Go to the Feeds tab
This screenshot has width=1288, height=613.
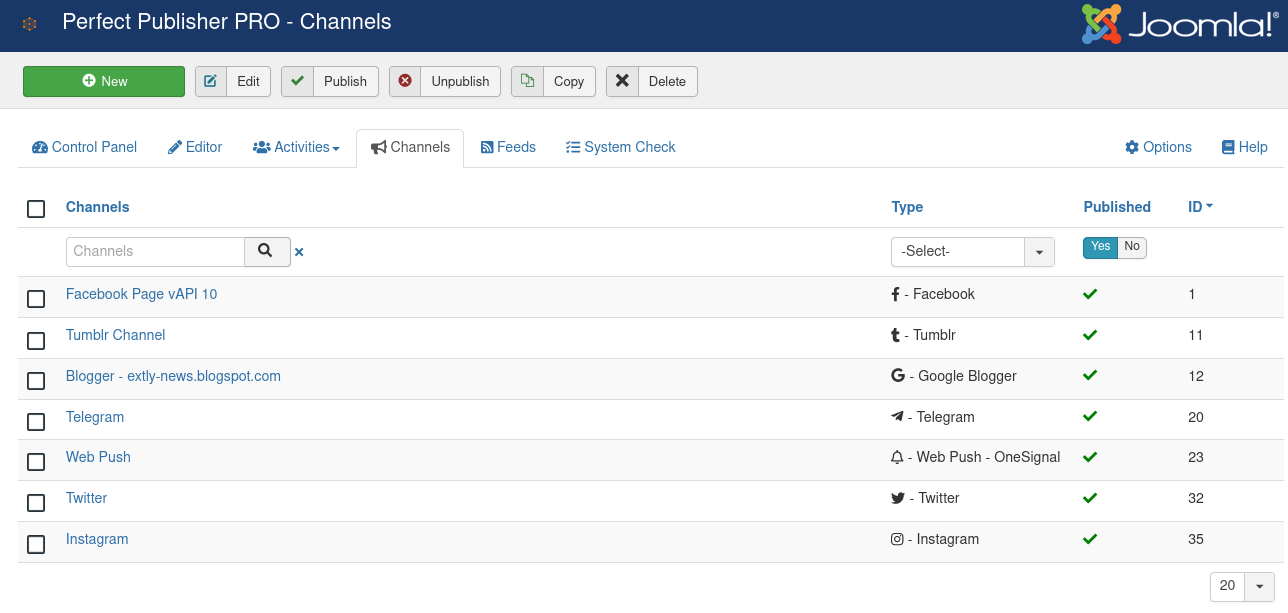click(x=508, y=147)
